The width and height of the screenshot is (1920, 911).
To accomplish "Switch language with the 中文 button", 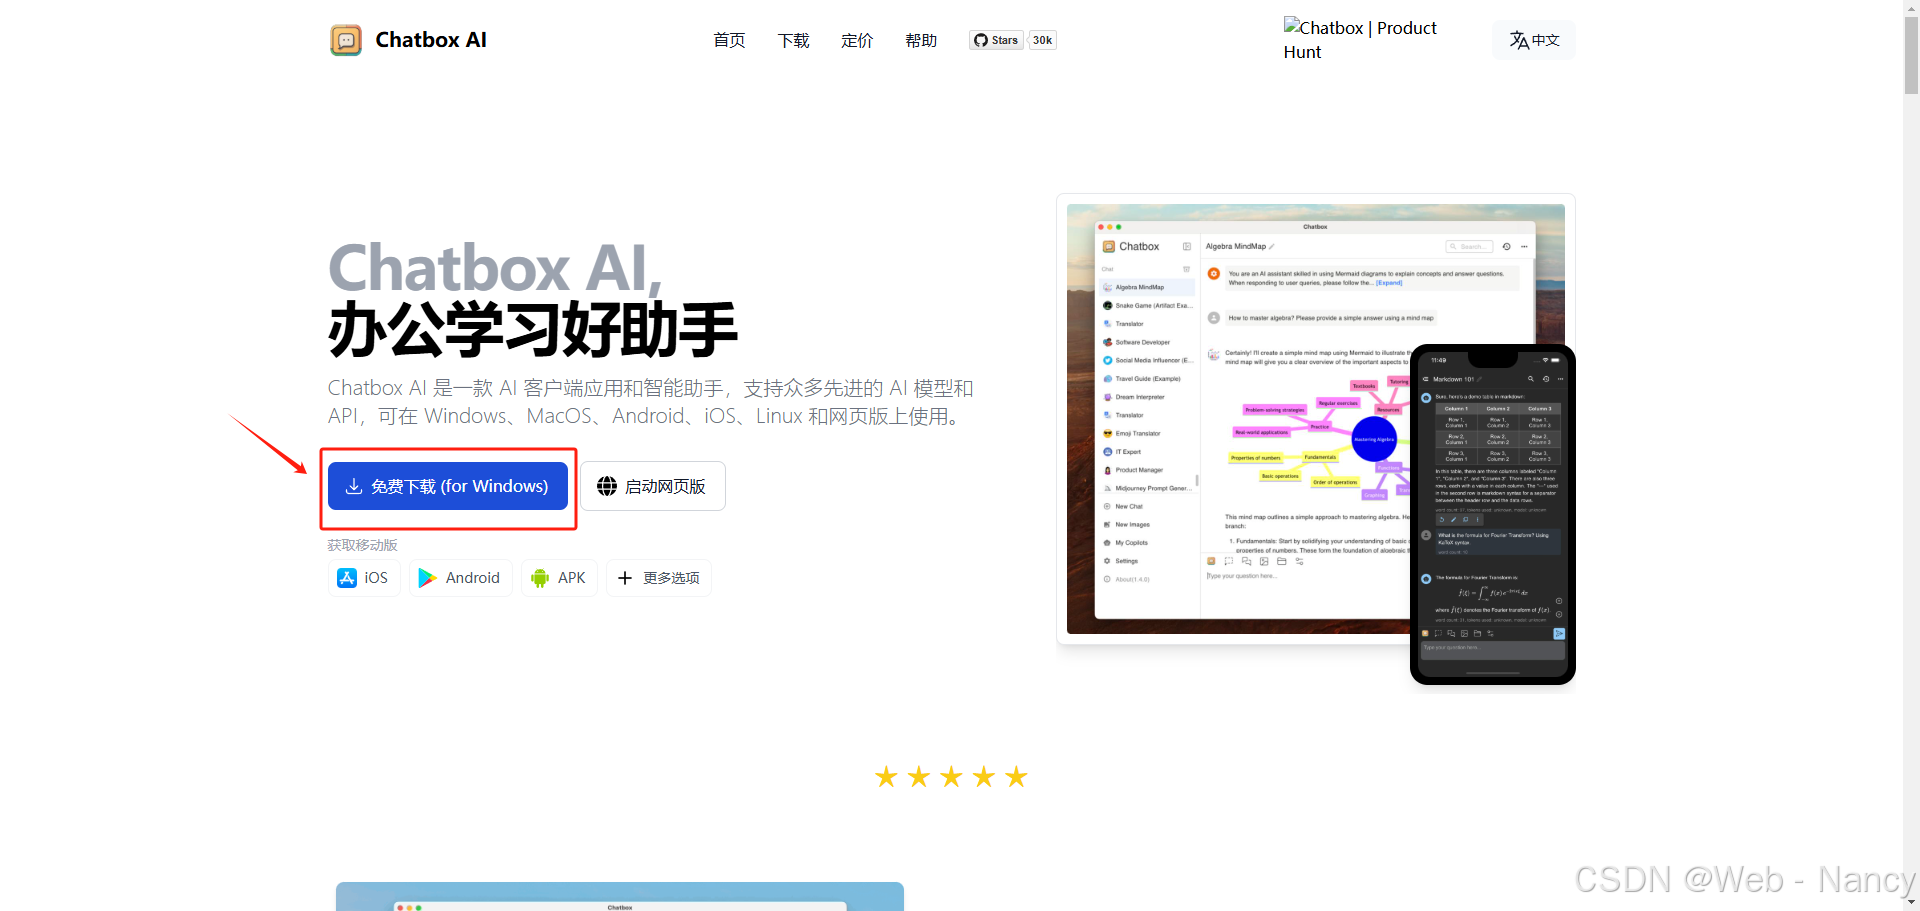I will pos(1534,40).
